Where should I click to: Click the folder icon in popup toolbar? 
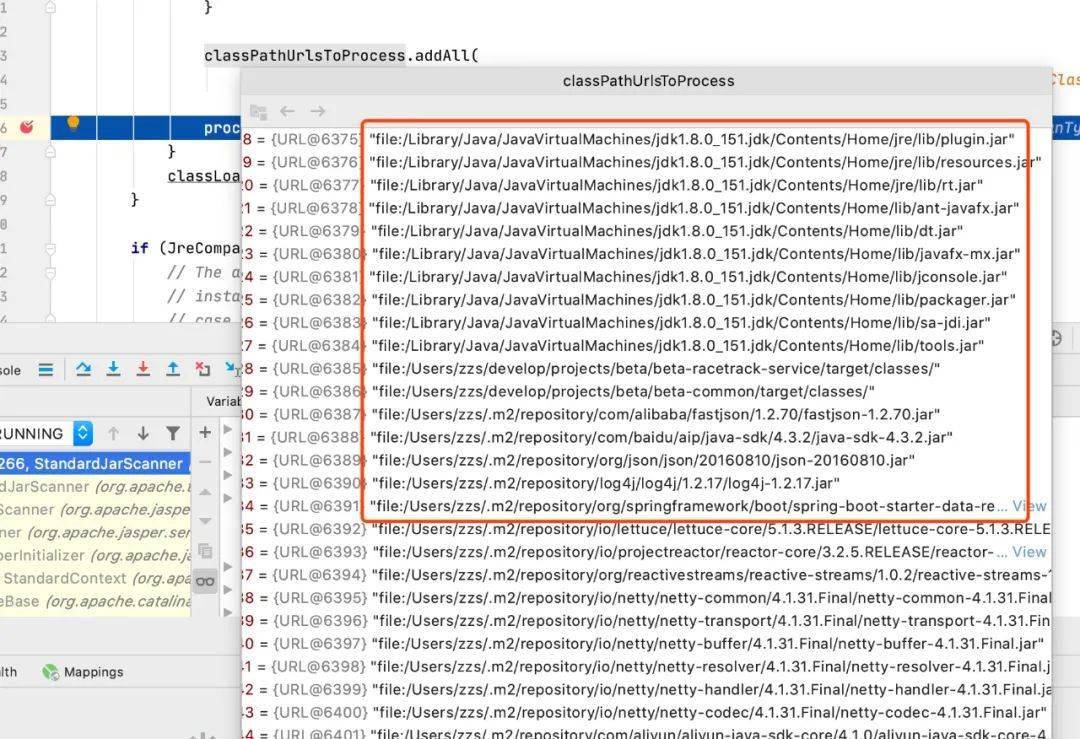(x=258, y=111)
